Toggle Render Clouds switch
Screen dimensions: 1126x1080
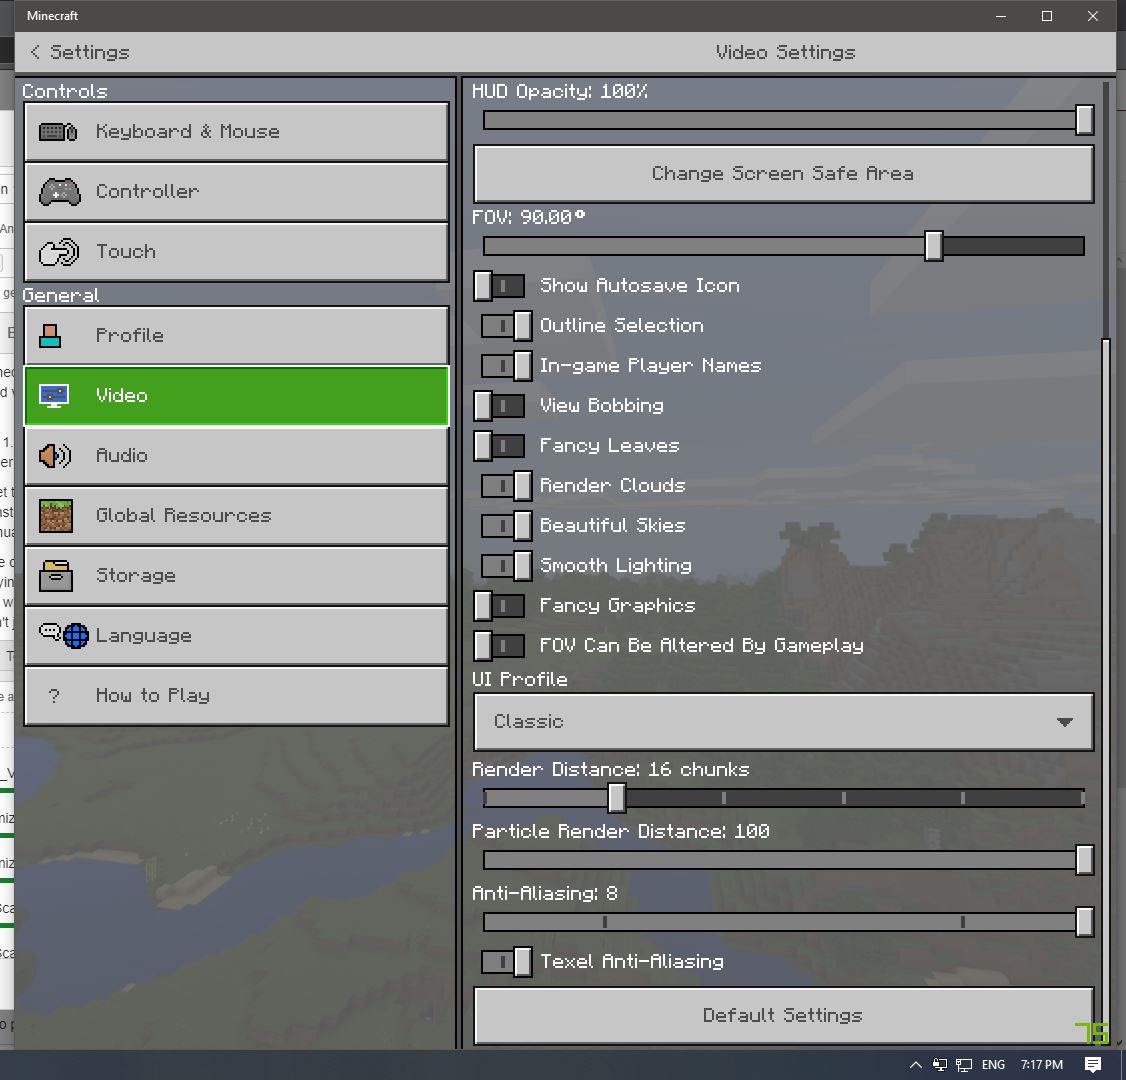pyautogui.click(x=506, y=486)
